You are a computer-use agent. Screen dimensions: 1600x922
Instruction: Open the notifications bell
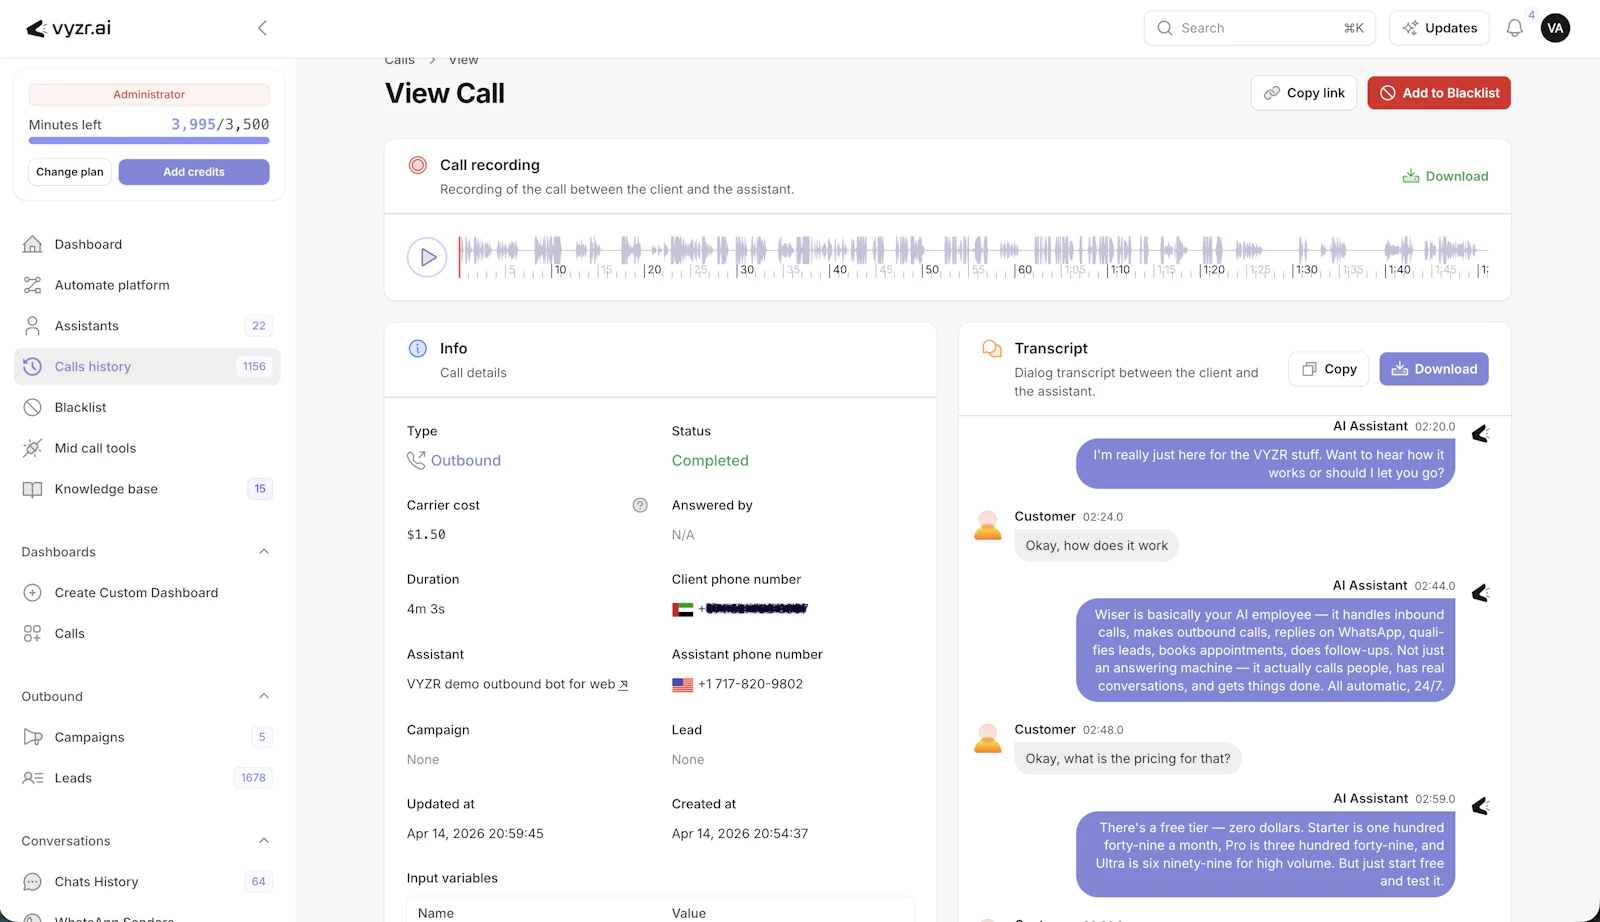tap(1514, 28)
